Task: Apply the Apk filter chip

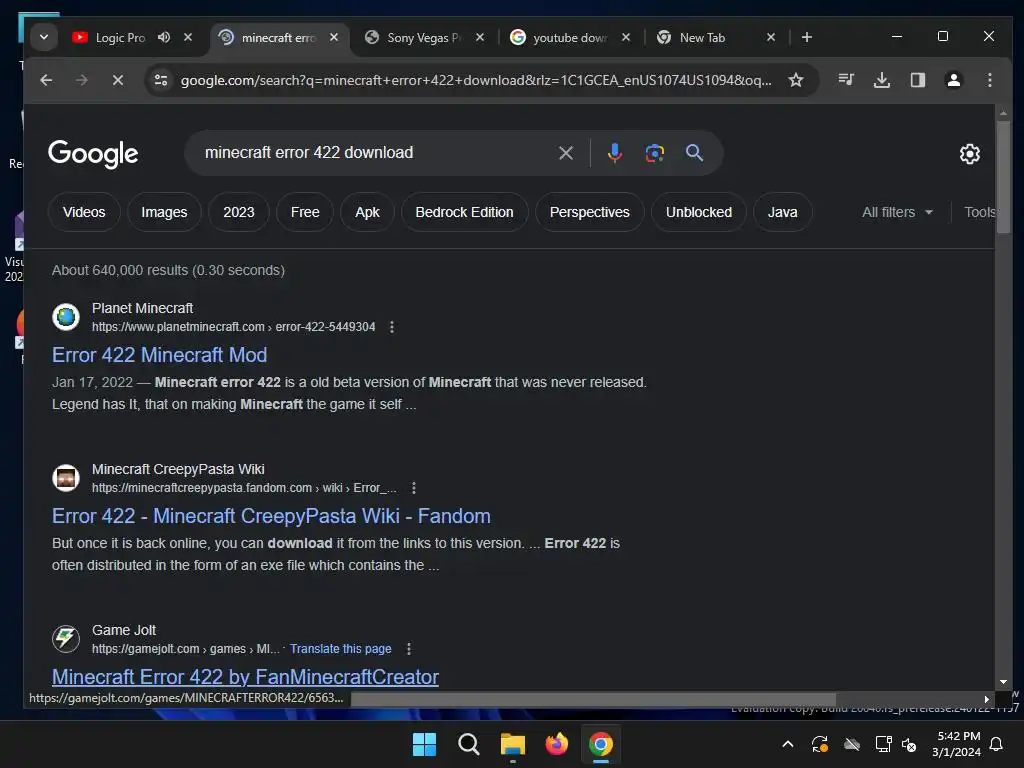Action: tap(367, 212)
